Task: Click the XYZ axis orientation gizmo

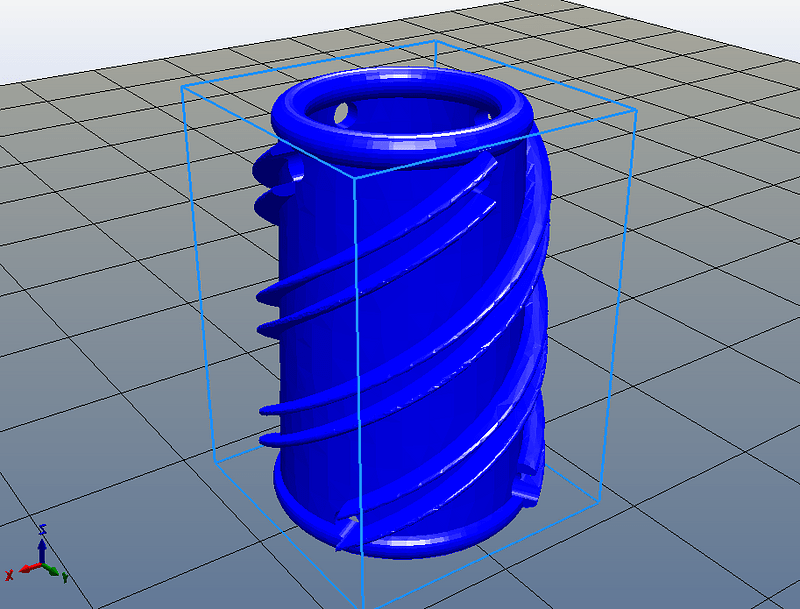Action: pos(37,555)
